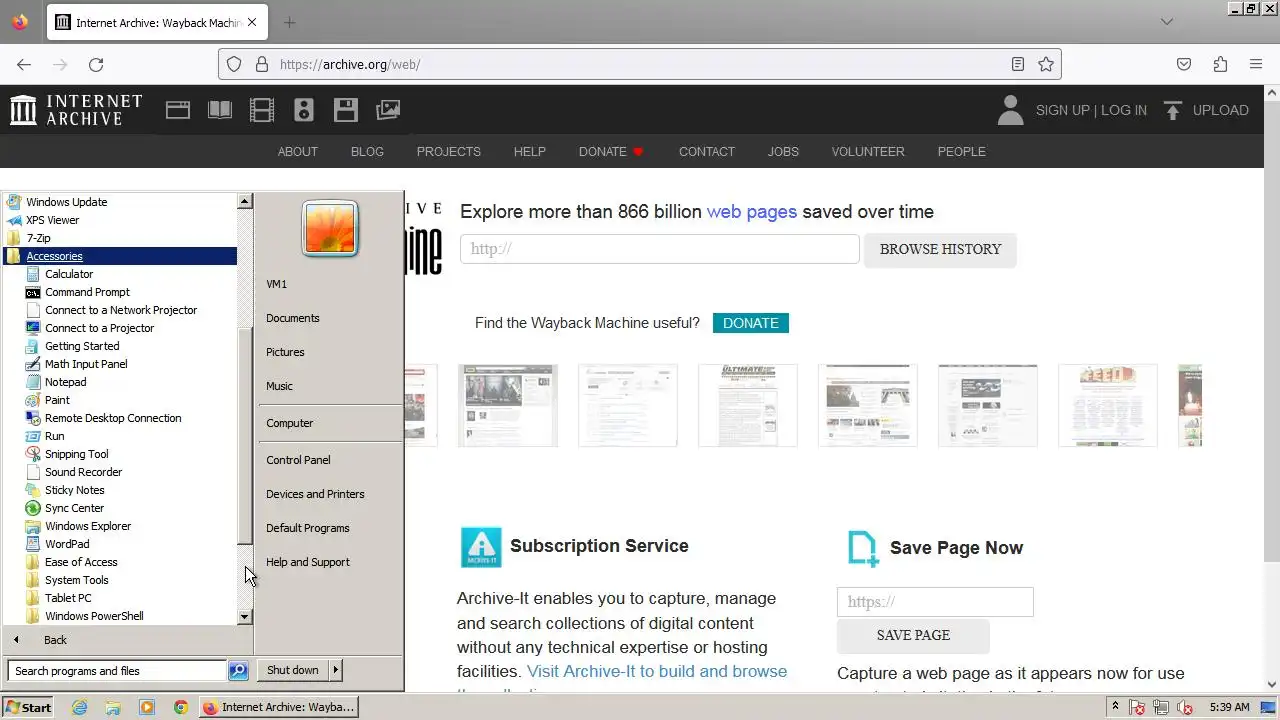Image resolution: width=1280 pixels, height=720 pixels.
Task: Open XPS Viewer
Action: click(x=52, y=220)
